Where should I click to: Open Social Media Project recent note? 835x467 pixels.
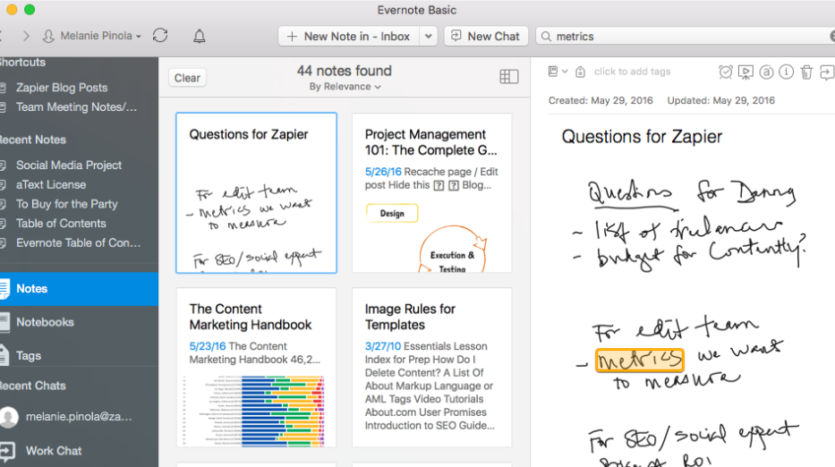pyautogui.click(x=69, y=165)
